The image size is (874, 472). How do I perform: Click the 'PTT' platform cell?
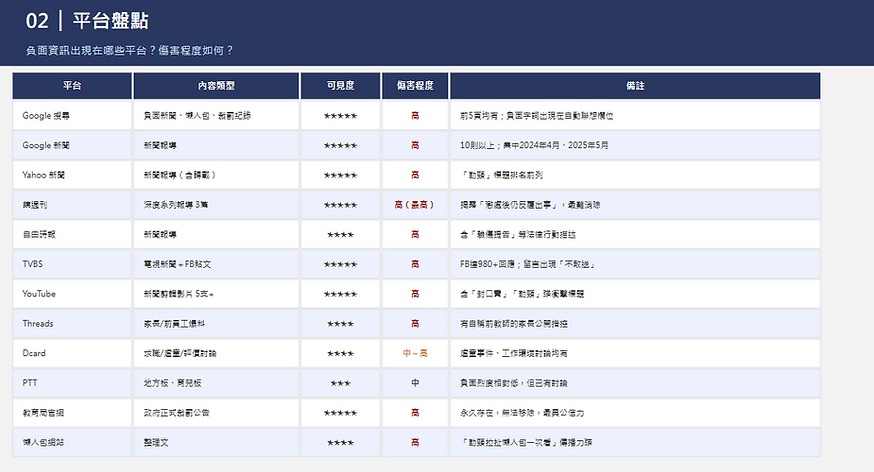click(x=72, y=383)
